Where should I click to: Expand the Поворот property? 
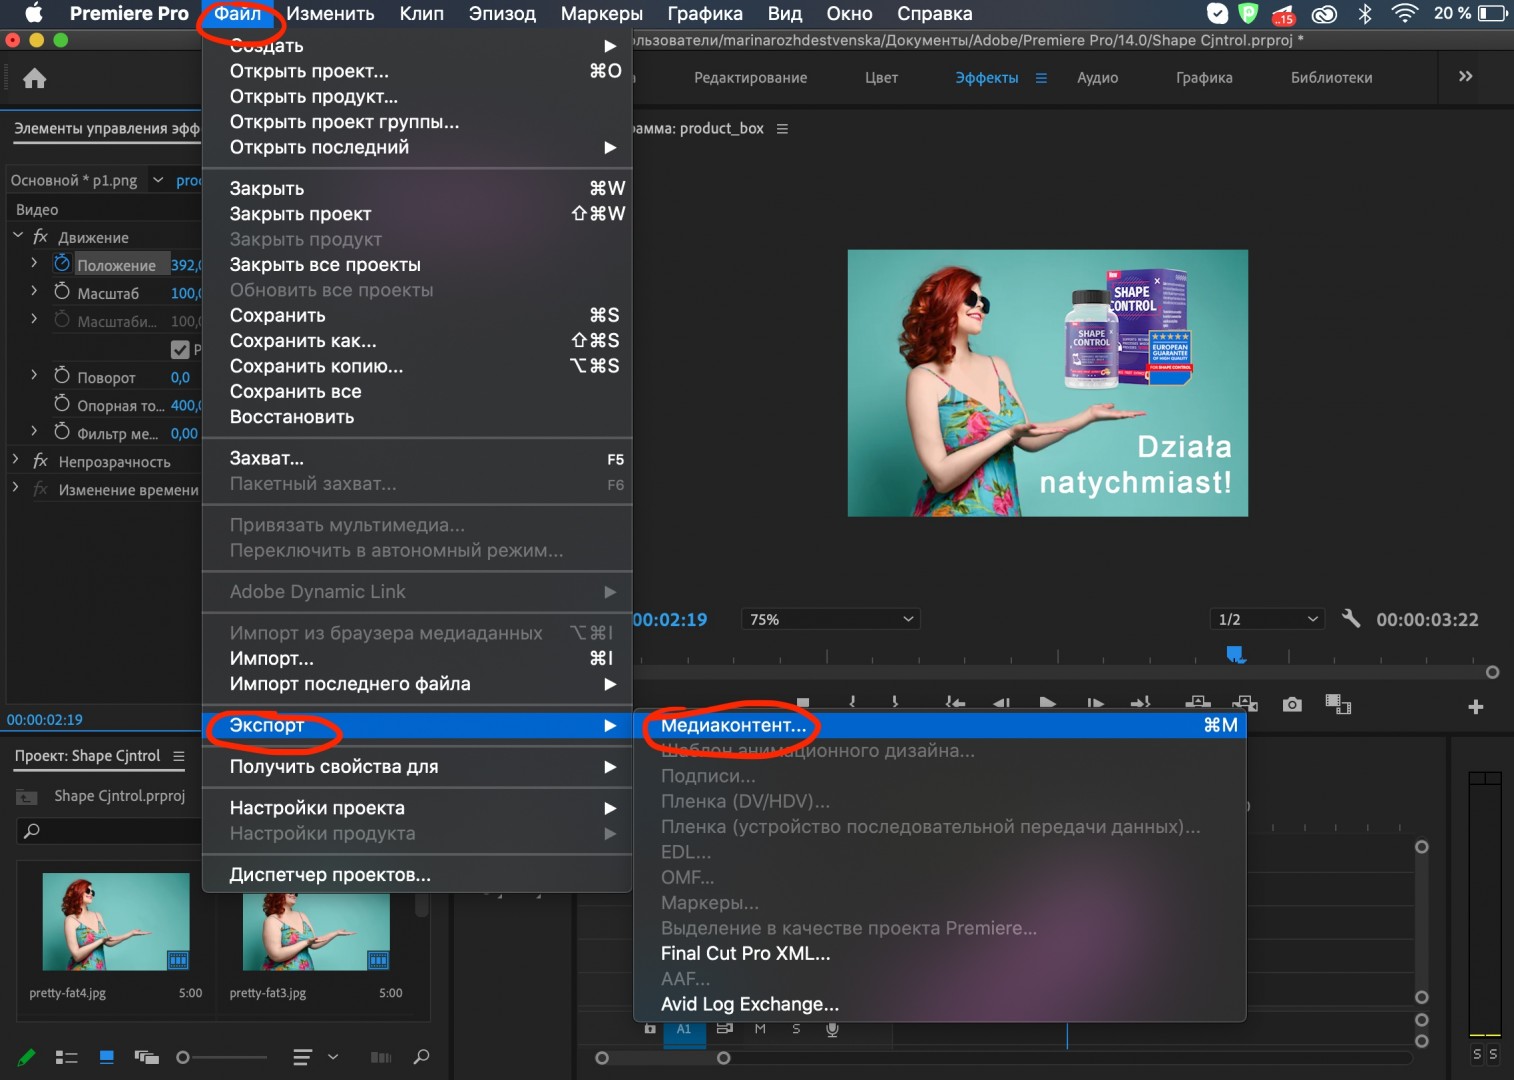(34, 375)
